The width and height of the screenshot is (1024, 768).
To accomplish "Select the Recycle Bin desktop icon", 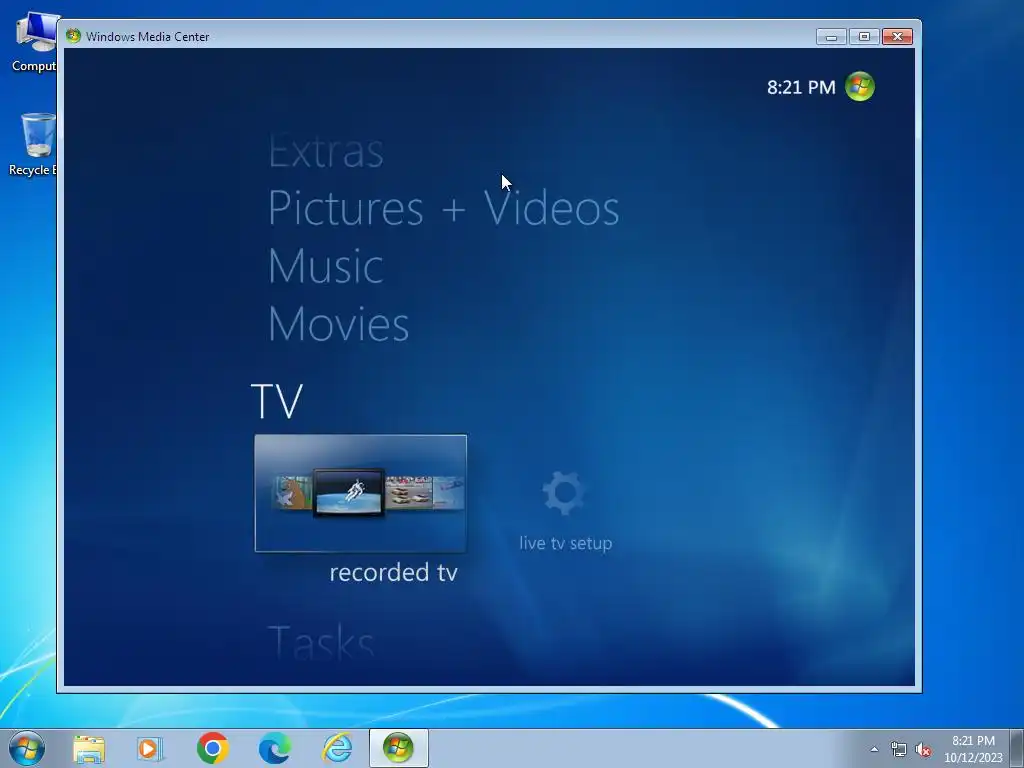I will point(34,144).
